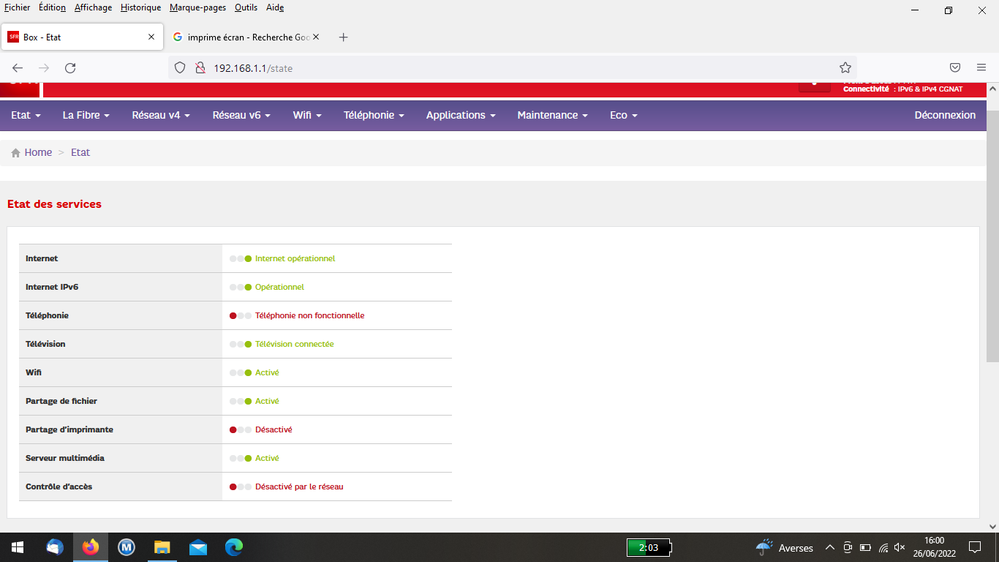Click the URL address bar field
Viewport: 999px width, 562px height.
click(x=500, y=68)
